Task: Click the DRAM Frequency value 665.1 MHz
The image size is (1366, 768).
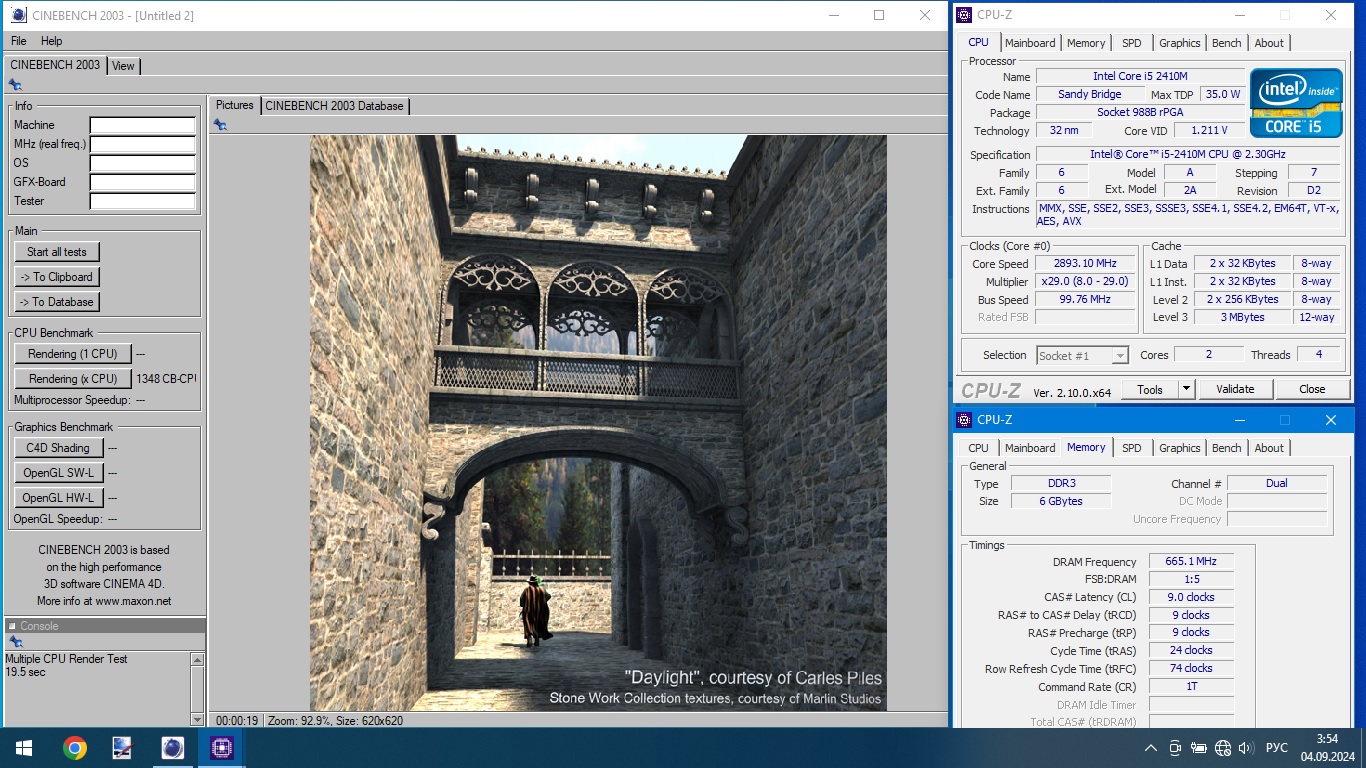Action: (x=1191, y=562)
